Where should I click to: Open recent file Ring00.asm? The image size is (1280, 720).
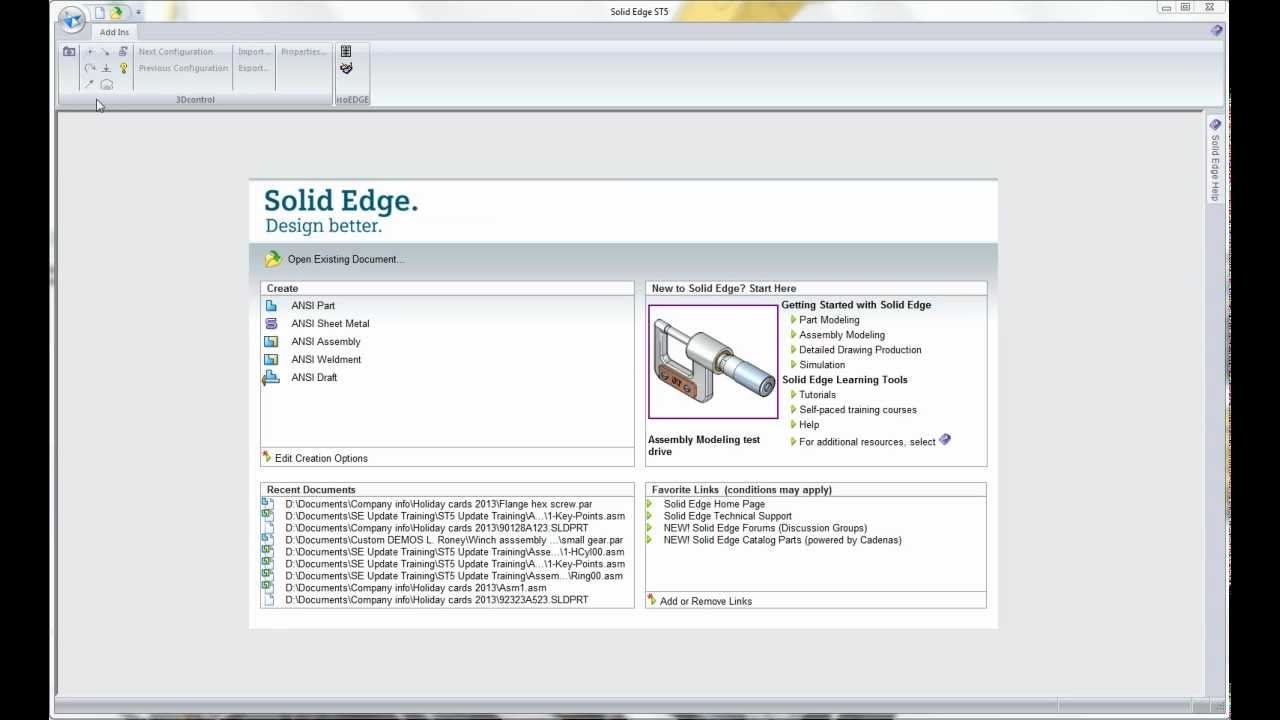[453, 576]
